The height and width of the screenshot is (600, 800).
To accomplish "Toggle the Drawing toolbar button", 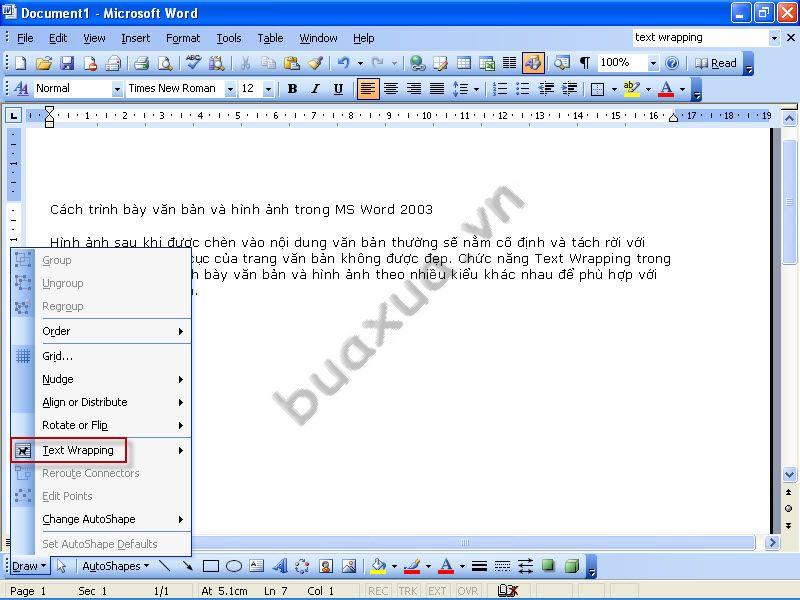I will pyautogui.click(x=533, y=63).
